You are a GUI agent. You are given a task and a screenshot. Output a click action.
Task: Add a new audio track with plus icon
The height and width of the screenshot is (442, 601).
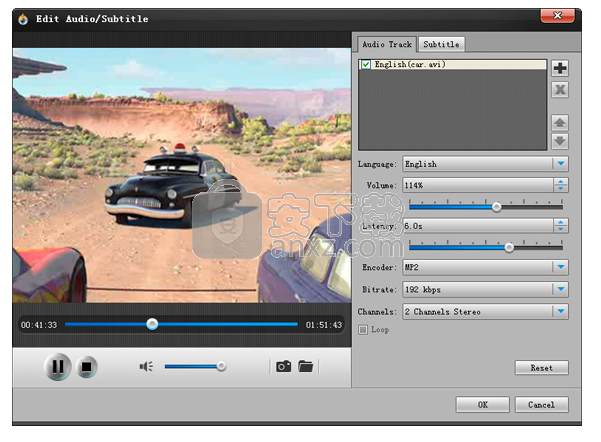coord(560,69)
